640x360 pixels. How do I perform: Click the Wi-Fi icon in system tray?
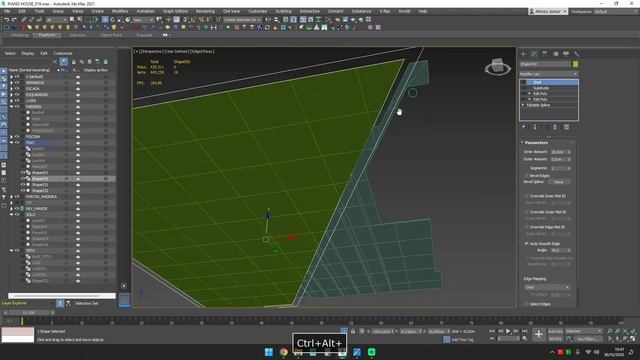pos(588,352)
